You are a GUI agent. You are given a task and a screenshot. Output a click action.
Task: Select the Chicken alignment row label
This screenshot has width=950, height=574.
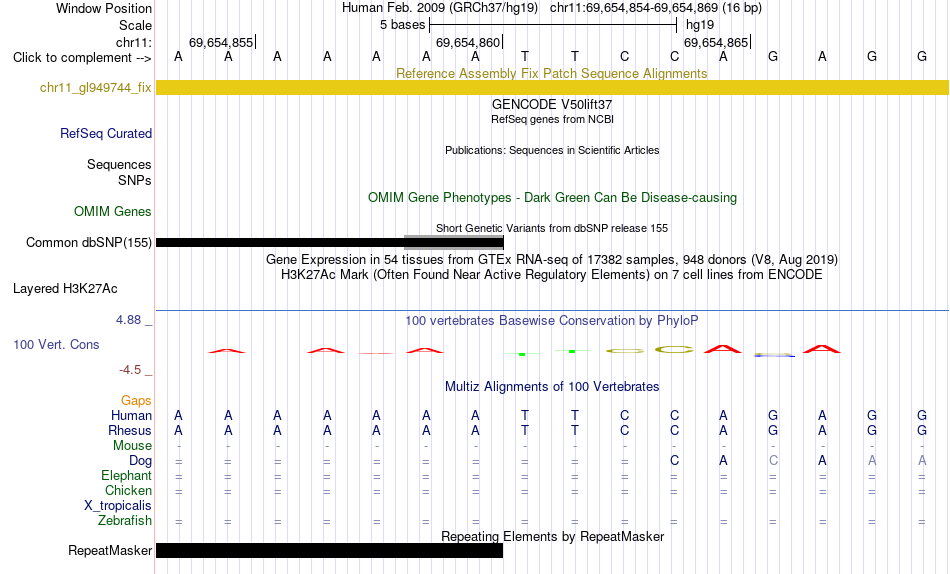(x=128, y=490)
